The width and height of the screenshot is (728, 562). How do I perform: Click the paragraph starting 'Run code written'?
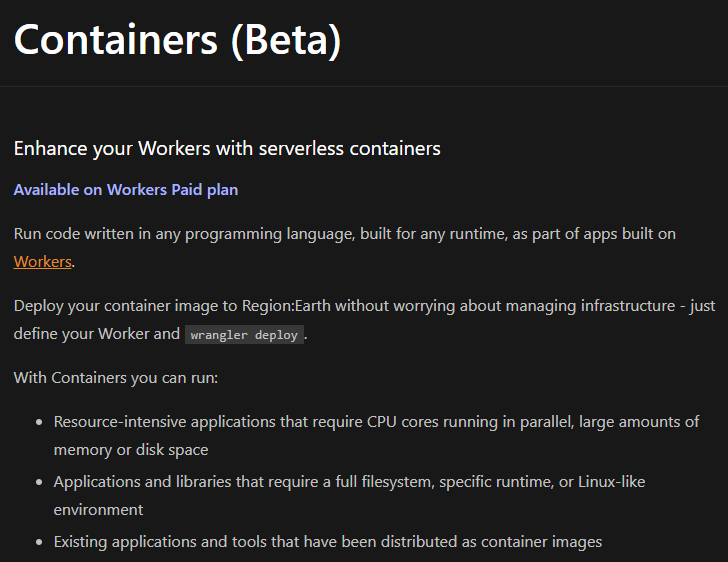pyautogui.click(x=344, y=248)
